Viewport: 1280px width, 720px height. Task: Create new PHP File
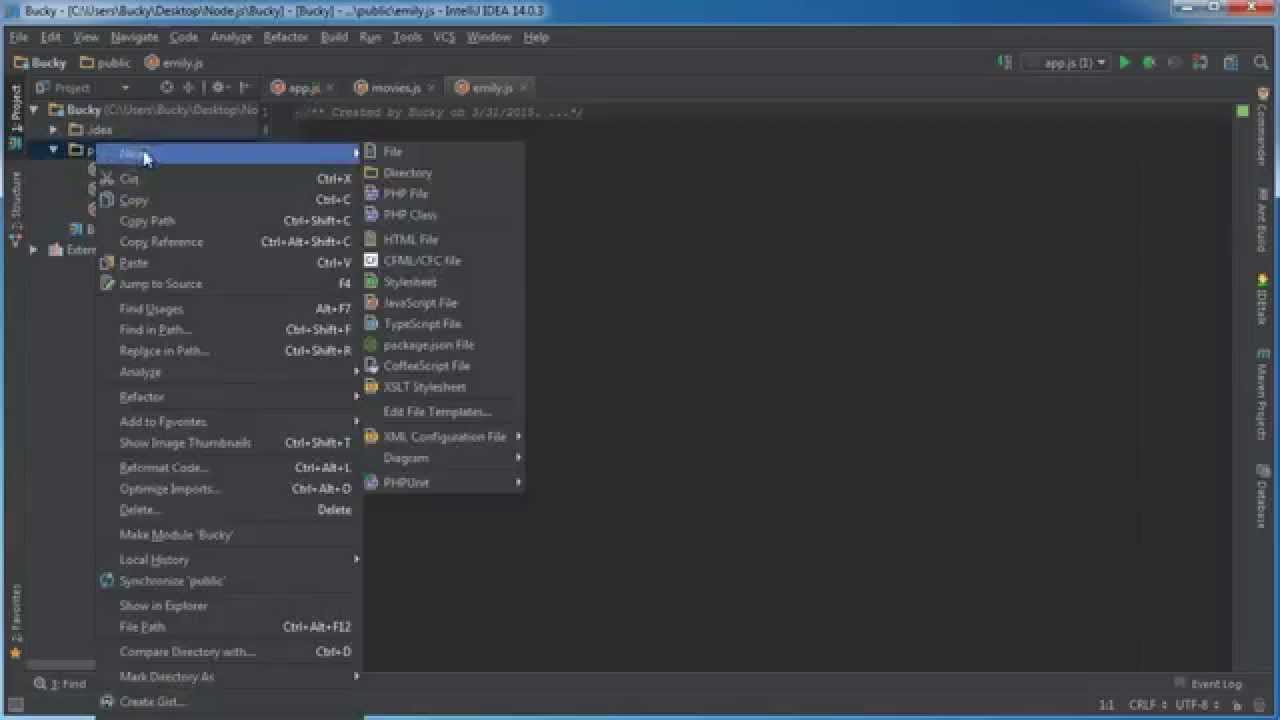click(442, 194)
